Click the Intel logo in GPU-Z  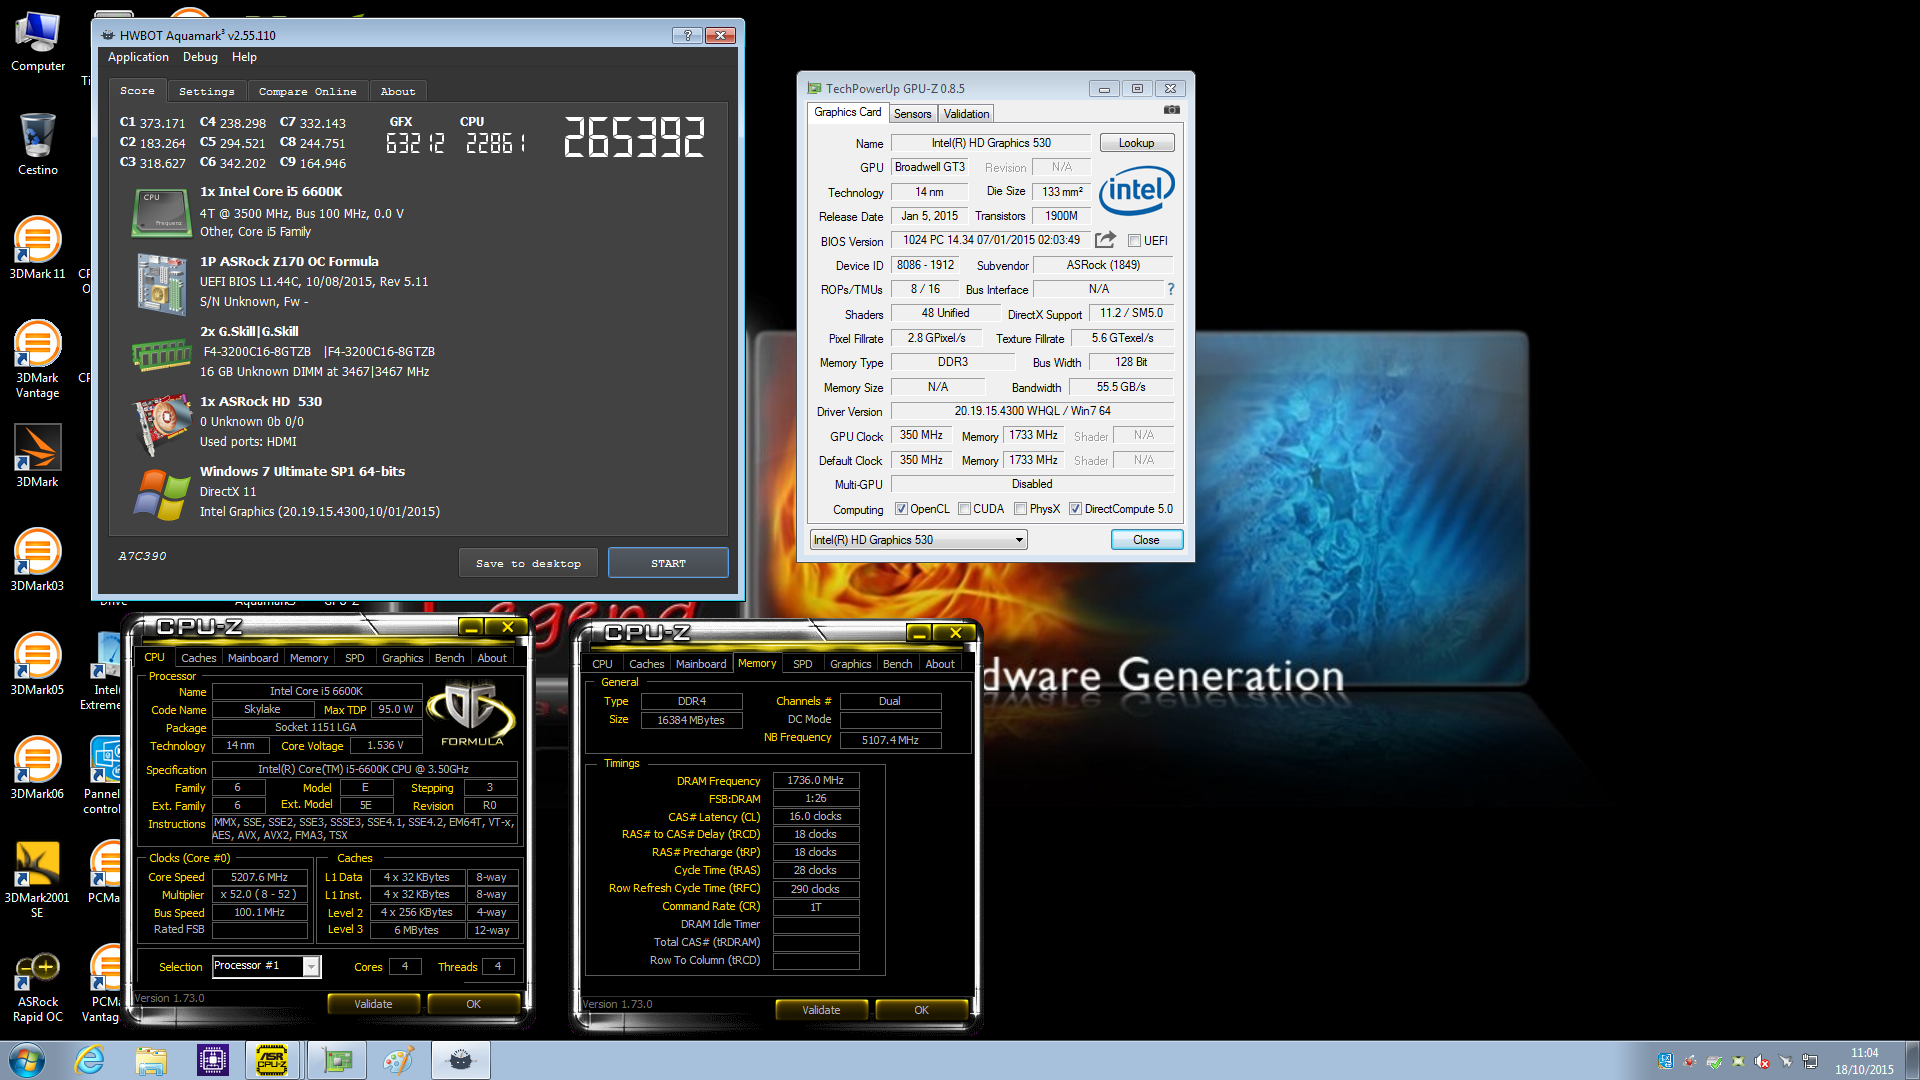pos(1137,190)
